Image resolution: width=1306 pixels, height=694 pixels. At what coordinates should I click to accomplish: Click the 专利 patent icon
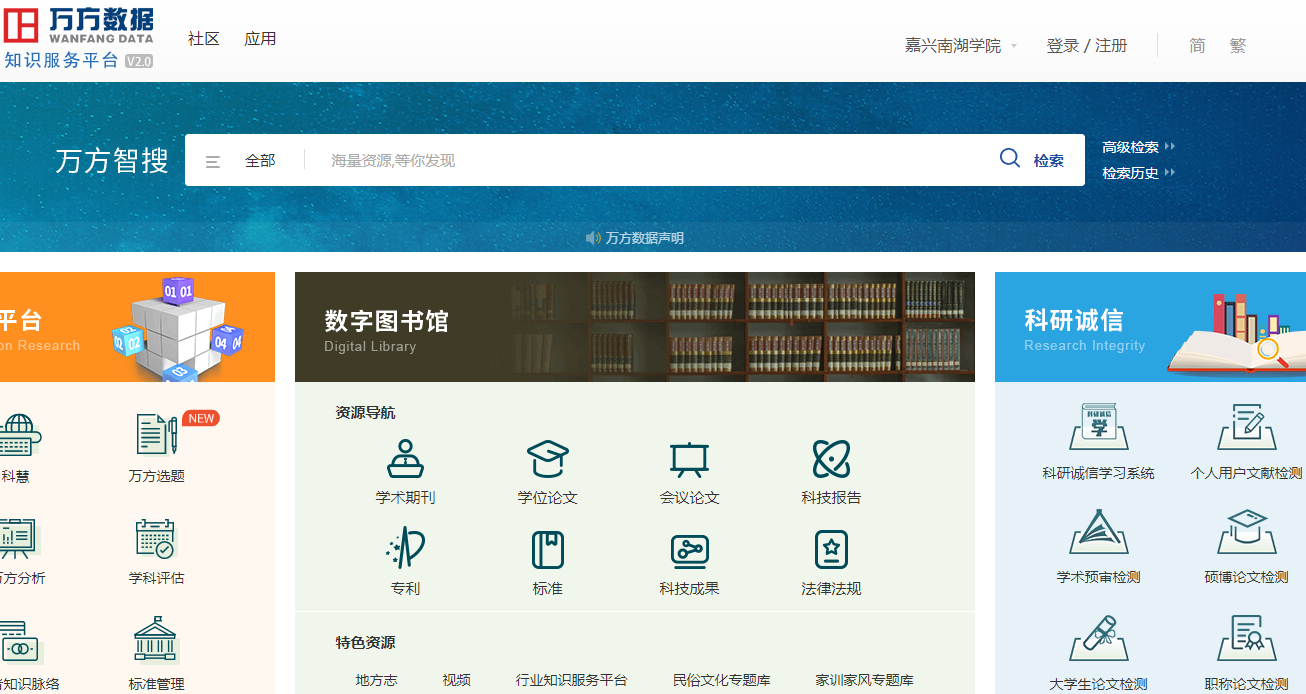pos(405,550)
